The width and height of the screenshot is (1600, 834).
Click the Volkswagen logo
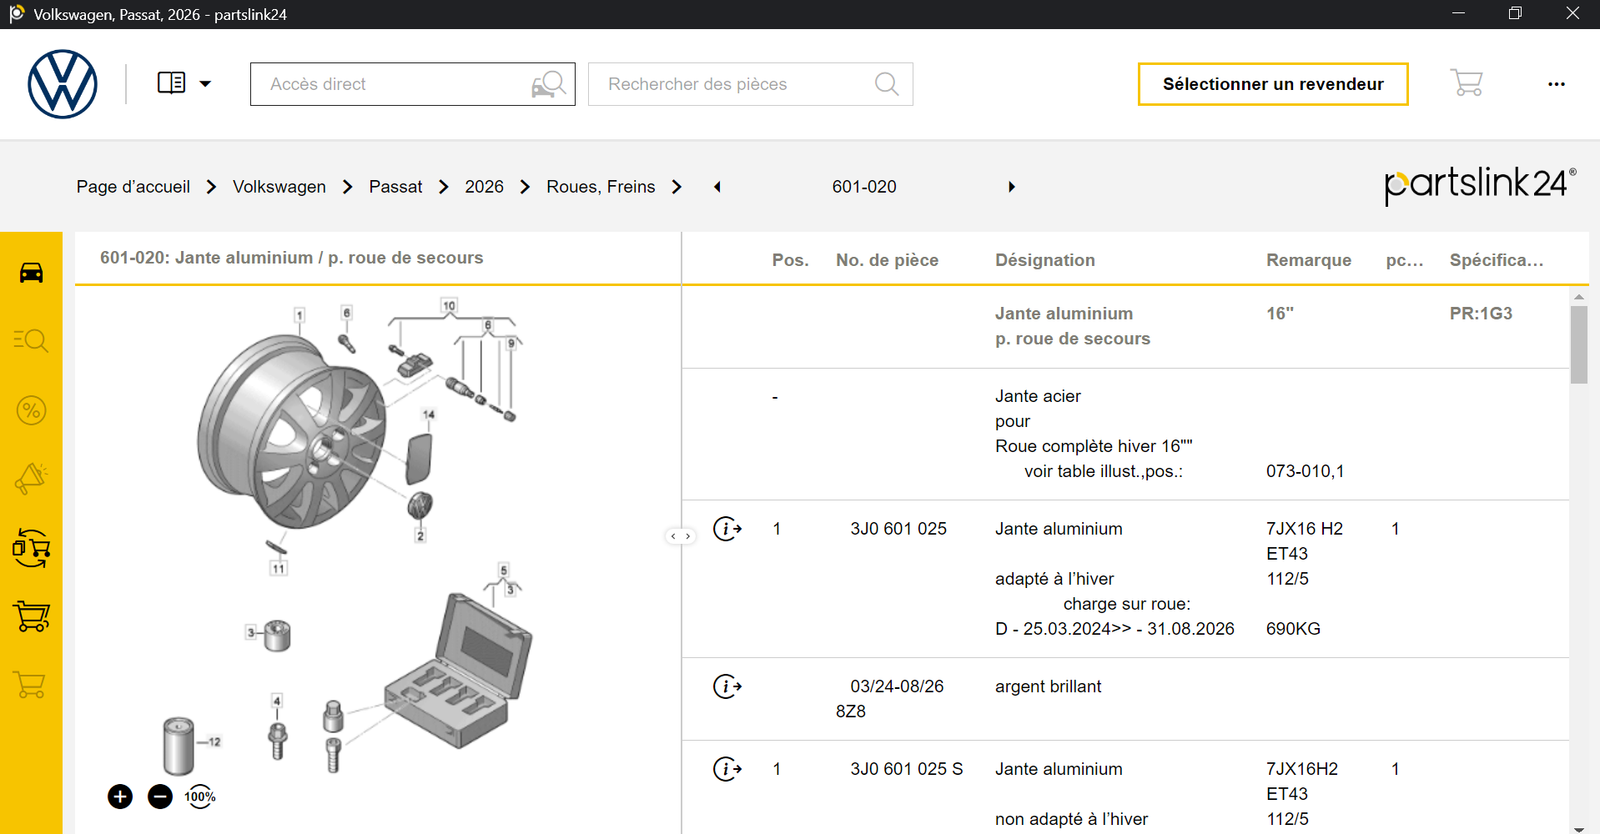[62, 84]
